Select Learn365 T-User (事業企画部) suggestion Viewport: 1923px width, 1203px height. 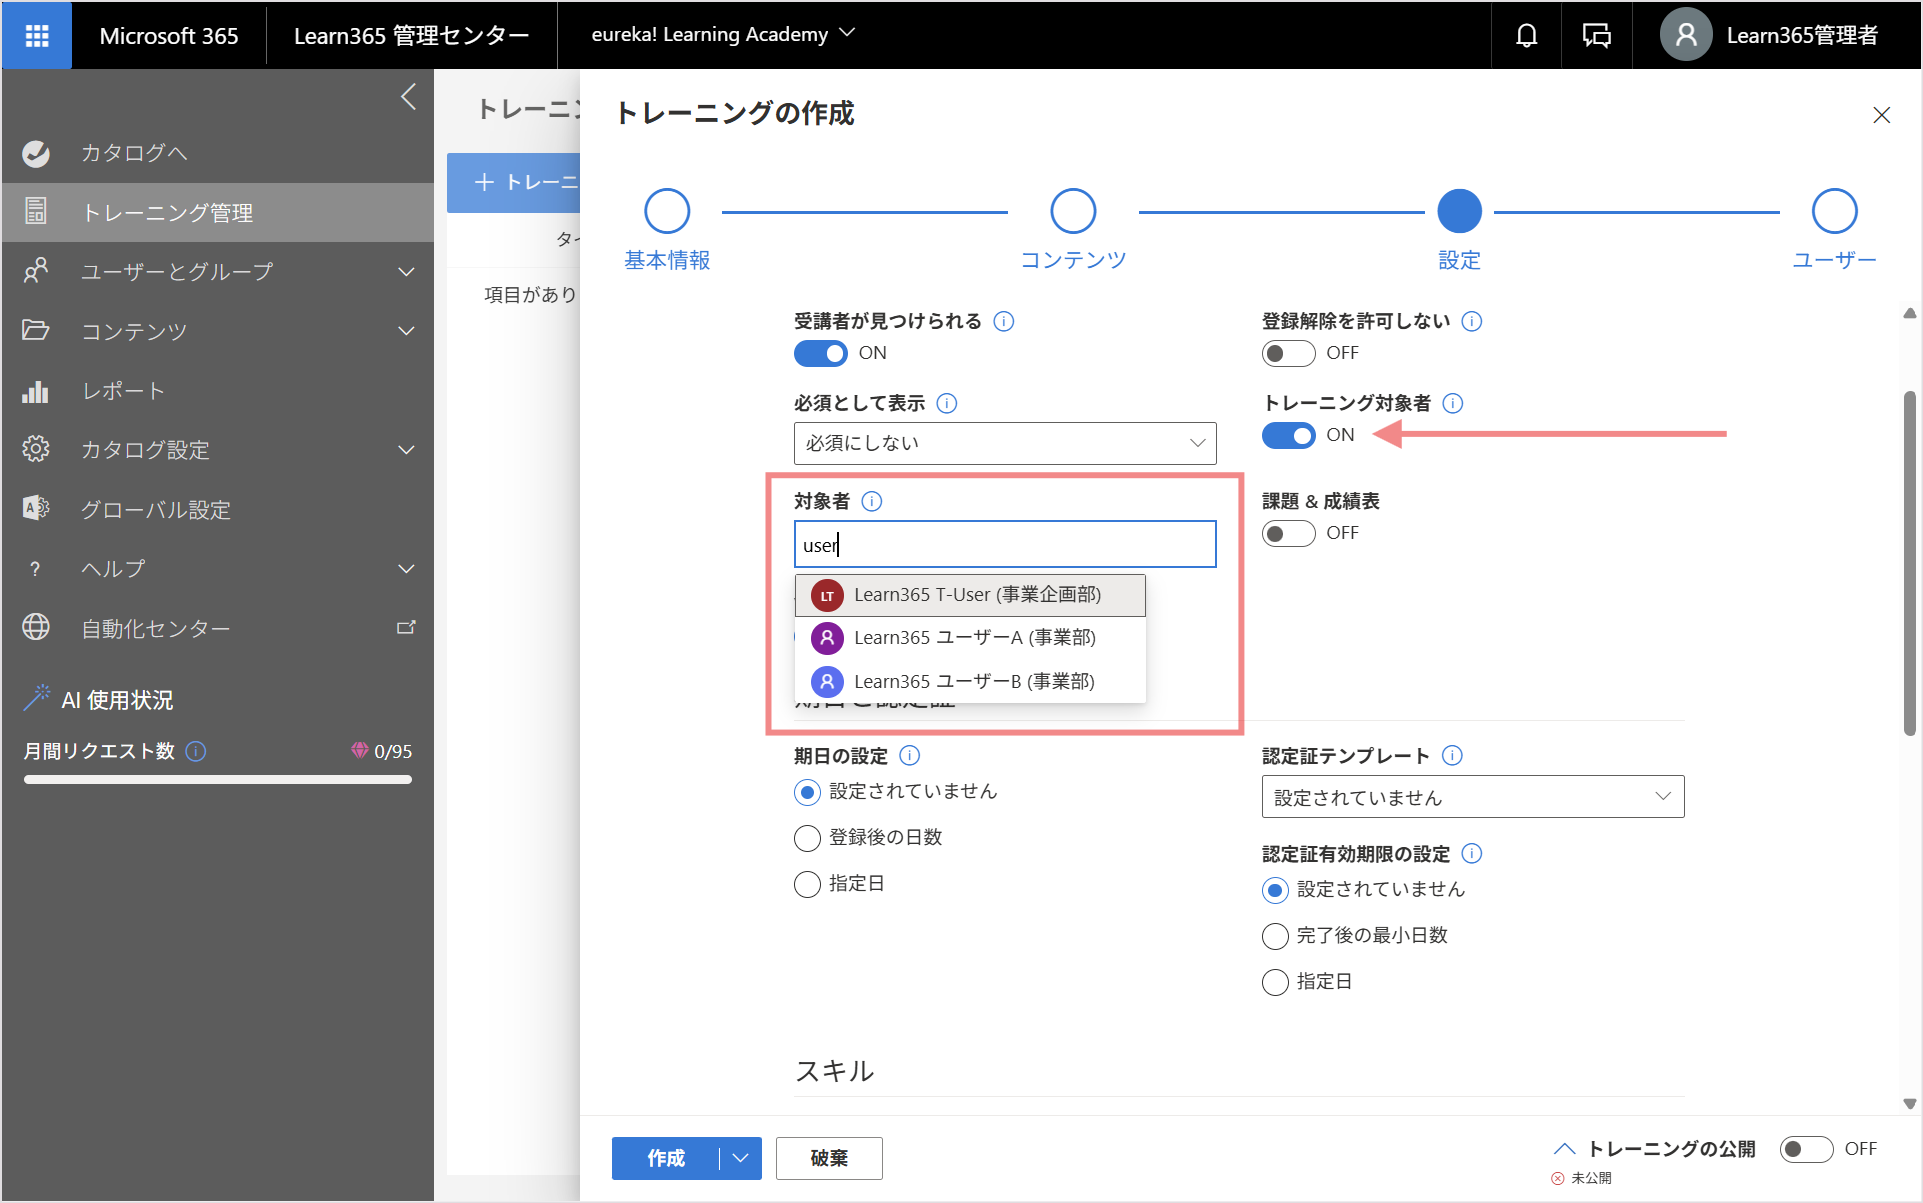coord(970,595)
